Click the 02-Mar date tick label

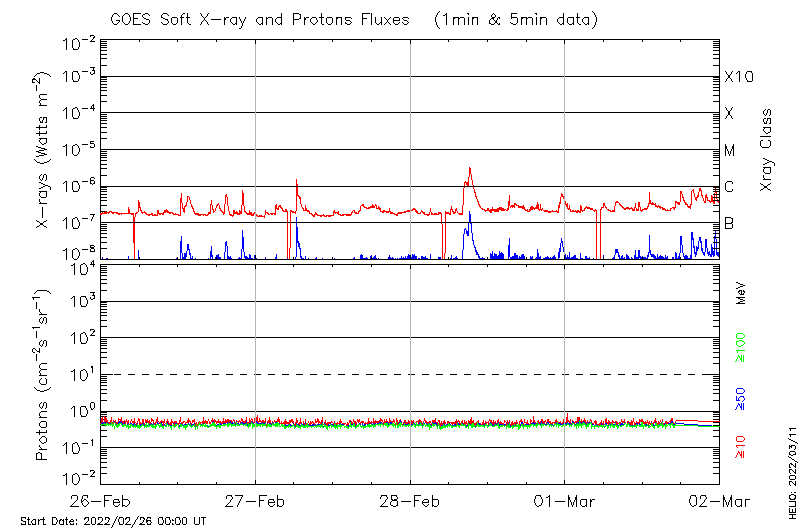click(x=719, y=500)
